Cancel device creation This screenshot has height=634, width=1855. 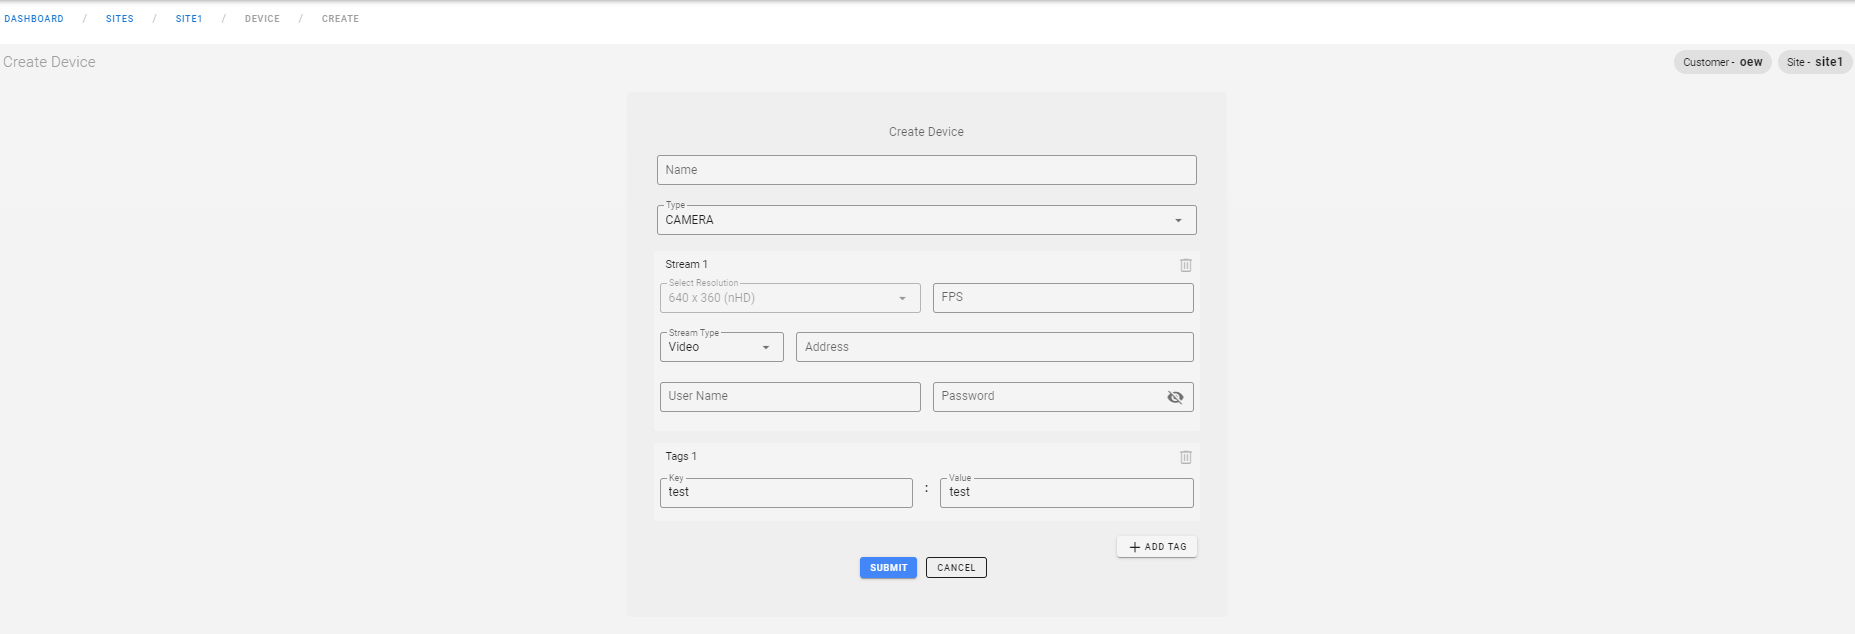[x=956, y=568]
